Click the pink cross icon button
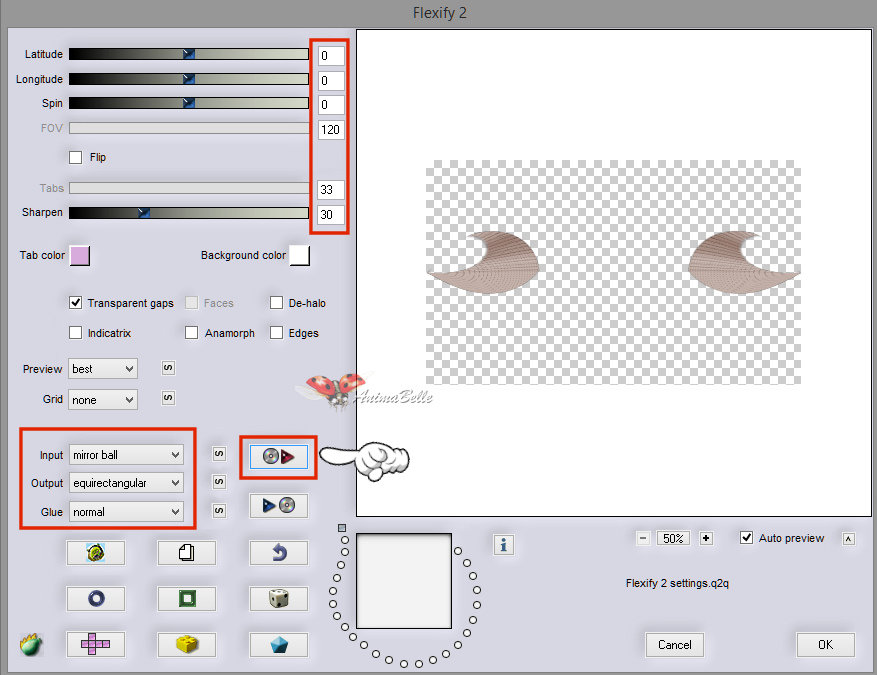The width and height of the screenshot is (877, 675). click(x=96, y=644)
